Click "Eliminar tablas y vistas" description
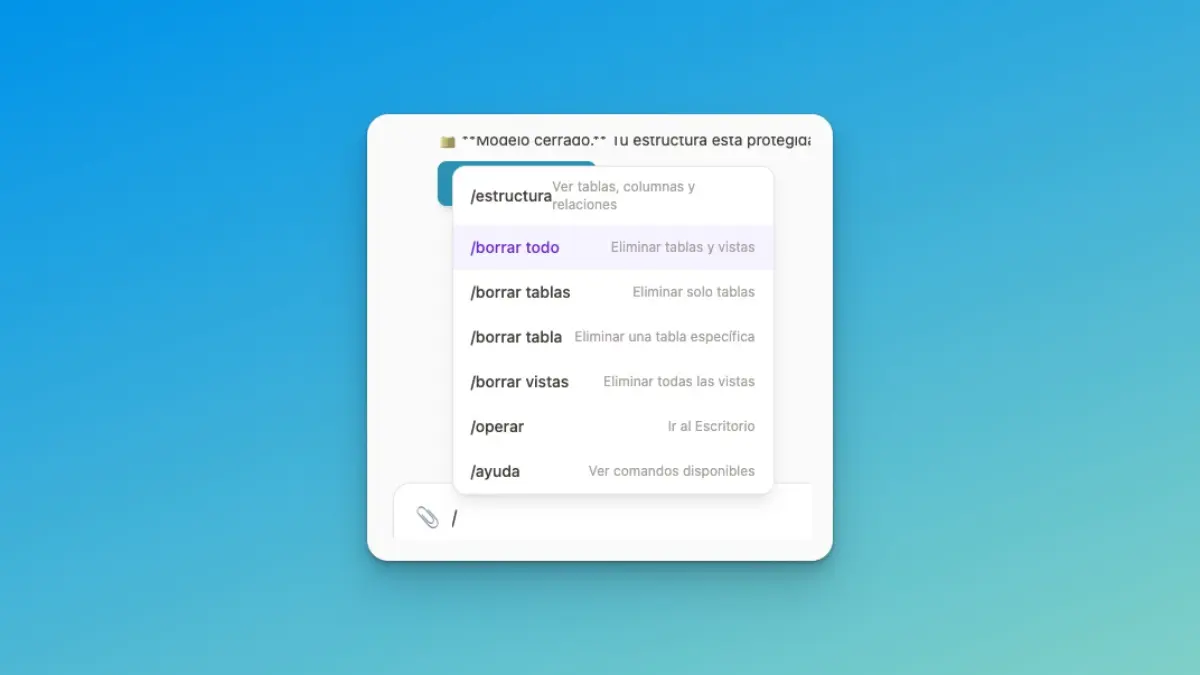Screen dimensions: 1200x675 683,247
